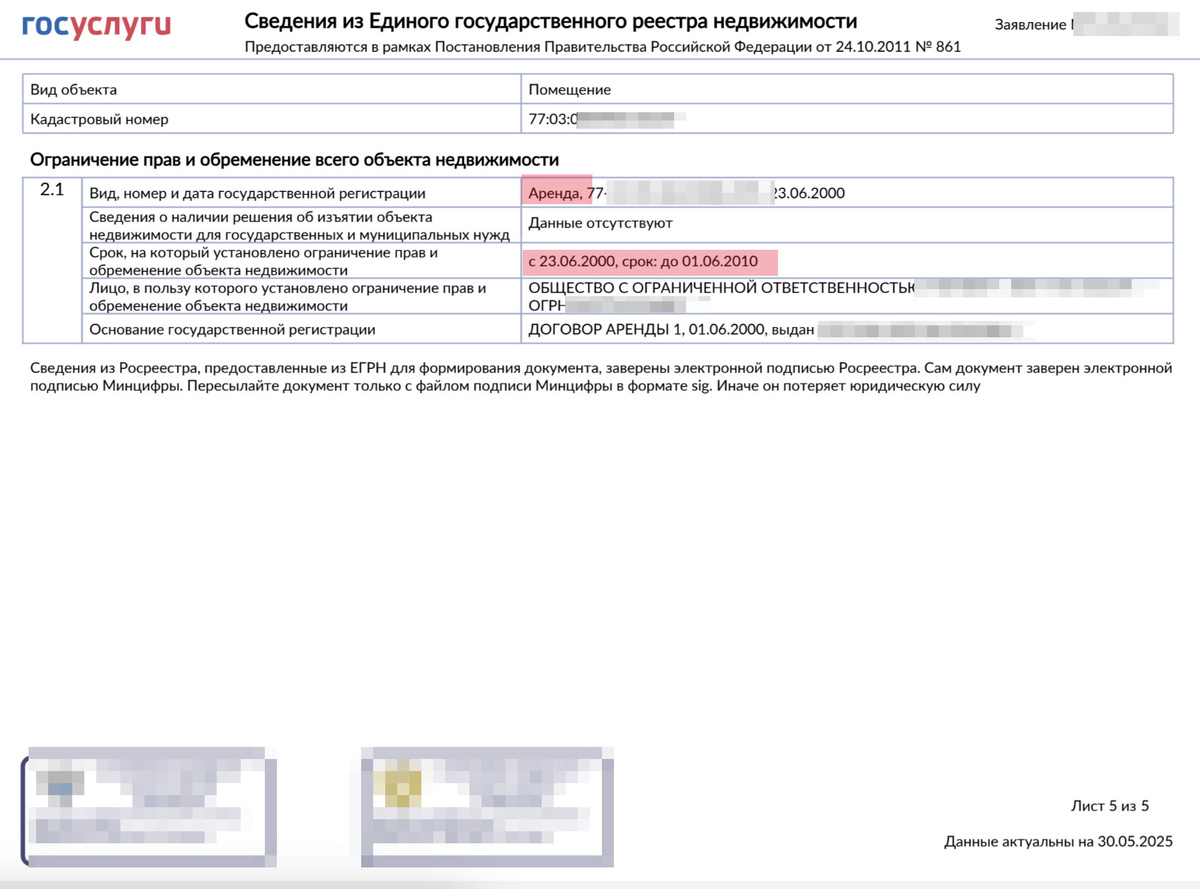Viewport: 1200px width, 889px height.
Task: Click the row number 2.1
Action: pyautogui.click(x=52, y=191)
